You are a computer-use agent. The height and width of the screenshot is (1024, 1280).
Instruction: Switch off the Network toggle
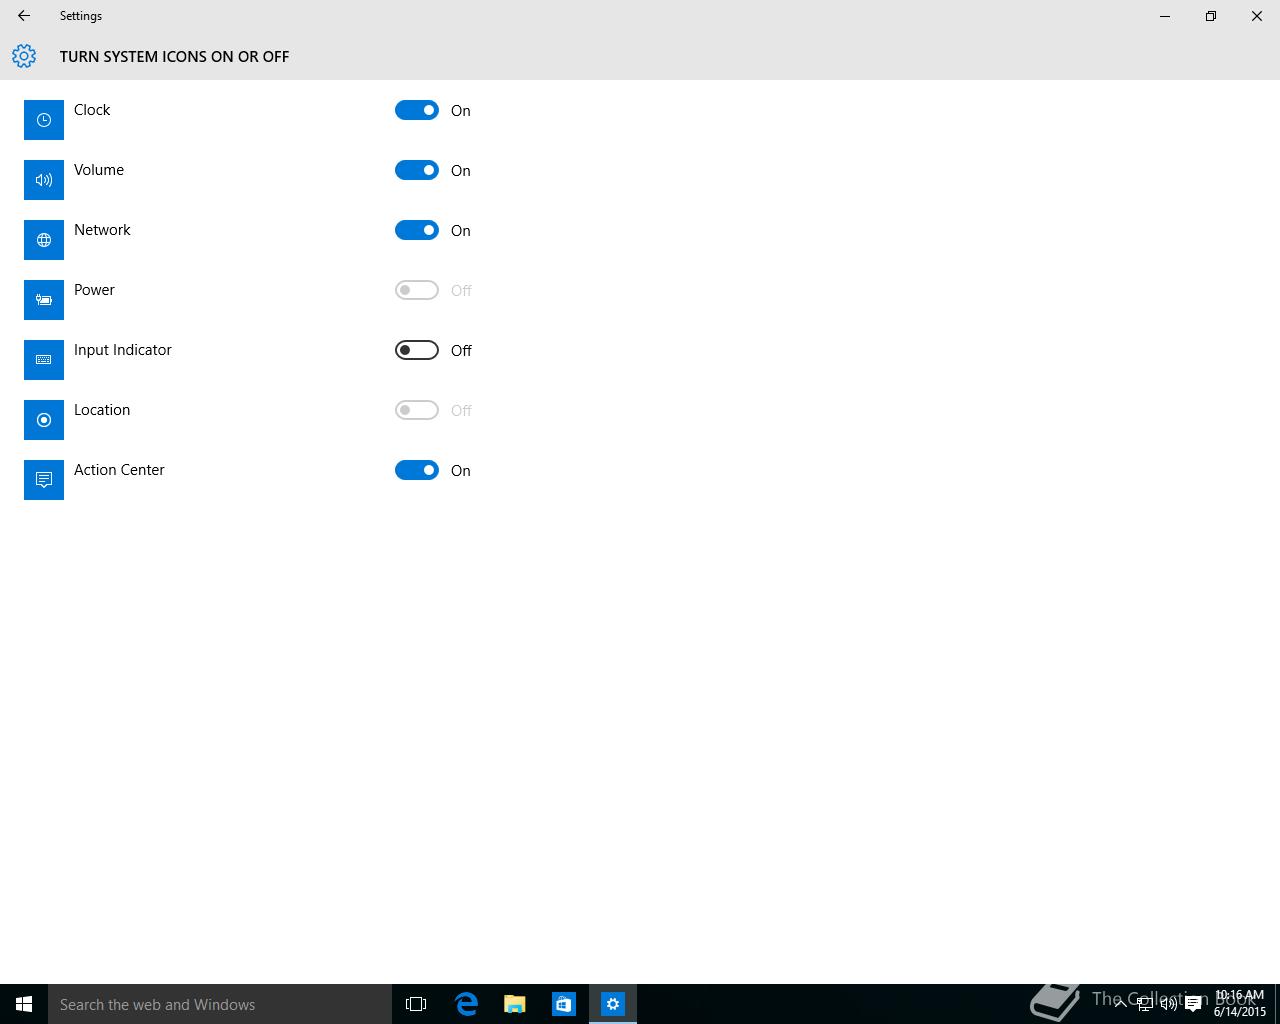417,230
